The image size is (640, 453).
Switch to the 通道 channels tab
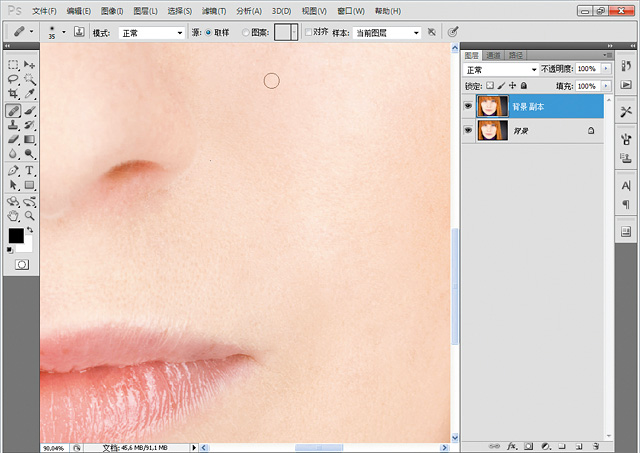pos(493,55)
